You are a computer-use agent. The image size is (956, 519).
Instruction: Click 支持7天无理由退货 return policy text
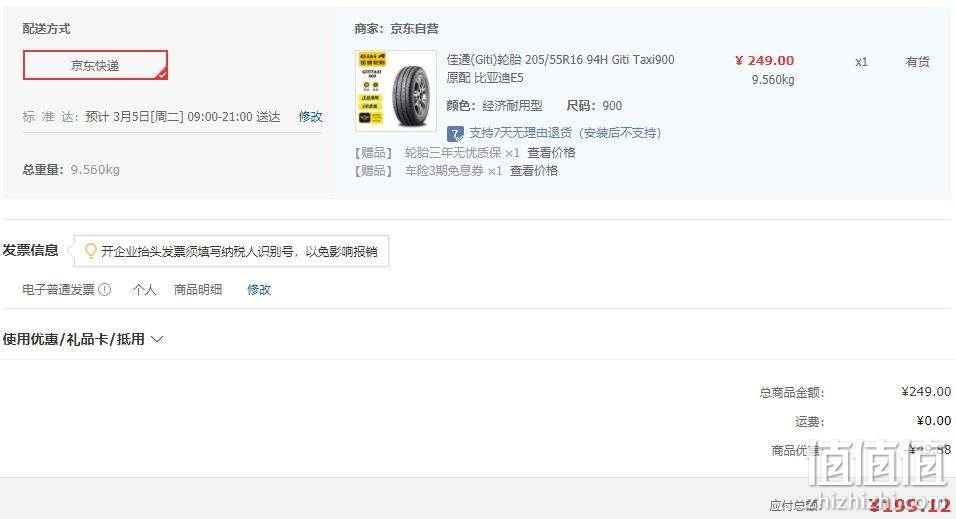pyautogui.click(x=565, y=133)
